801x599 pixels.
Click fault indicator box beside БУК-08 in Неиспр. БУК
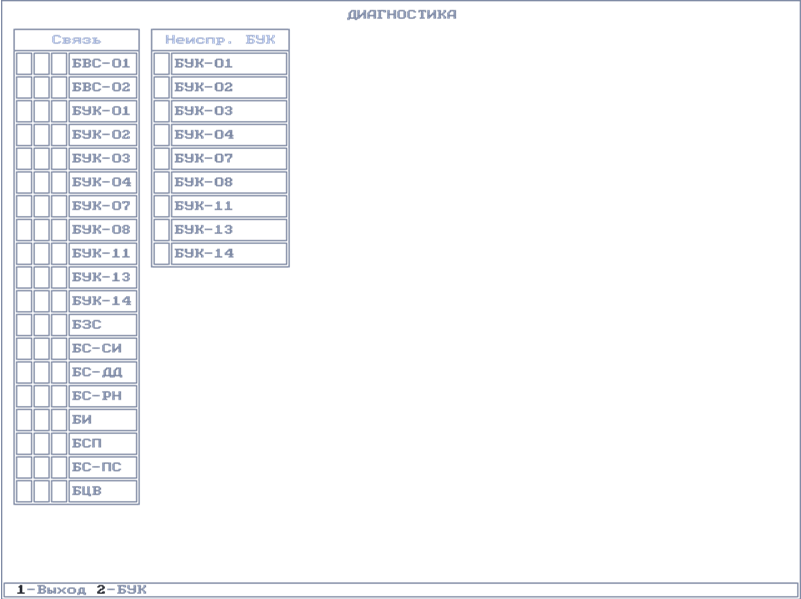161,182
